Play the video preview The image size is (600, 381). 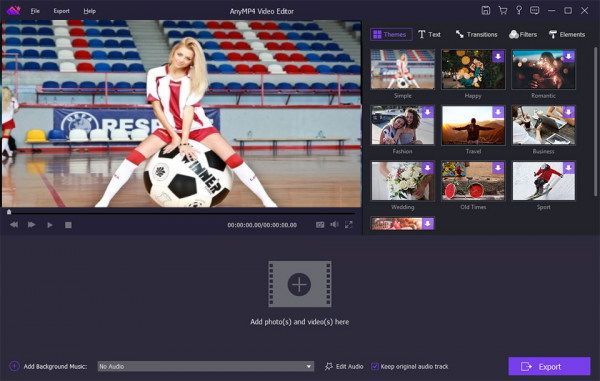[50, 225]
